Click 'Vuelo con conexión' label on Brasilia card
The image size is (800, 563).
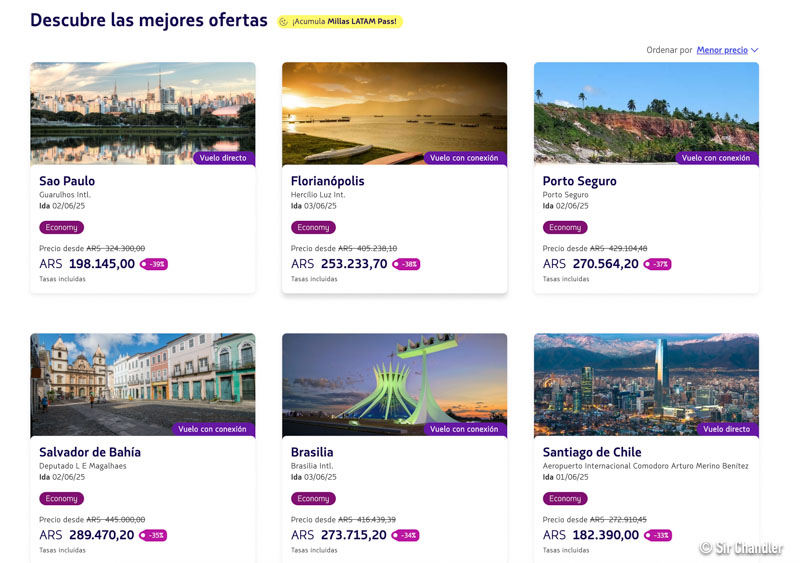(x=464, y=429)
